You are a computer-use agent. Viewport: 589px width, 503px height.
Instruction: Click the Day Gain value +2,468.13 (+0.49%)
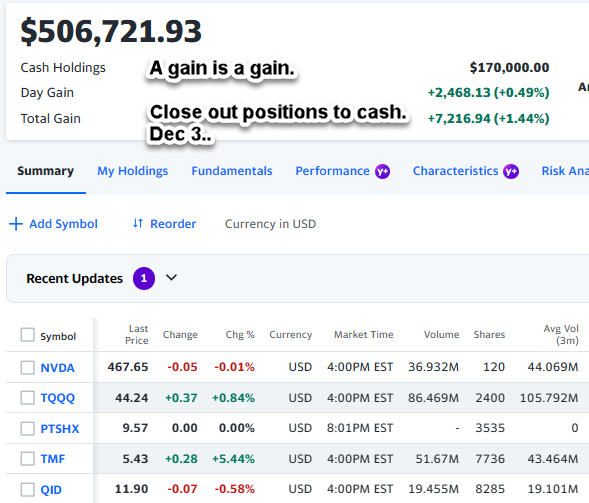click(488, 92)
